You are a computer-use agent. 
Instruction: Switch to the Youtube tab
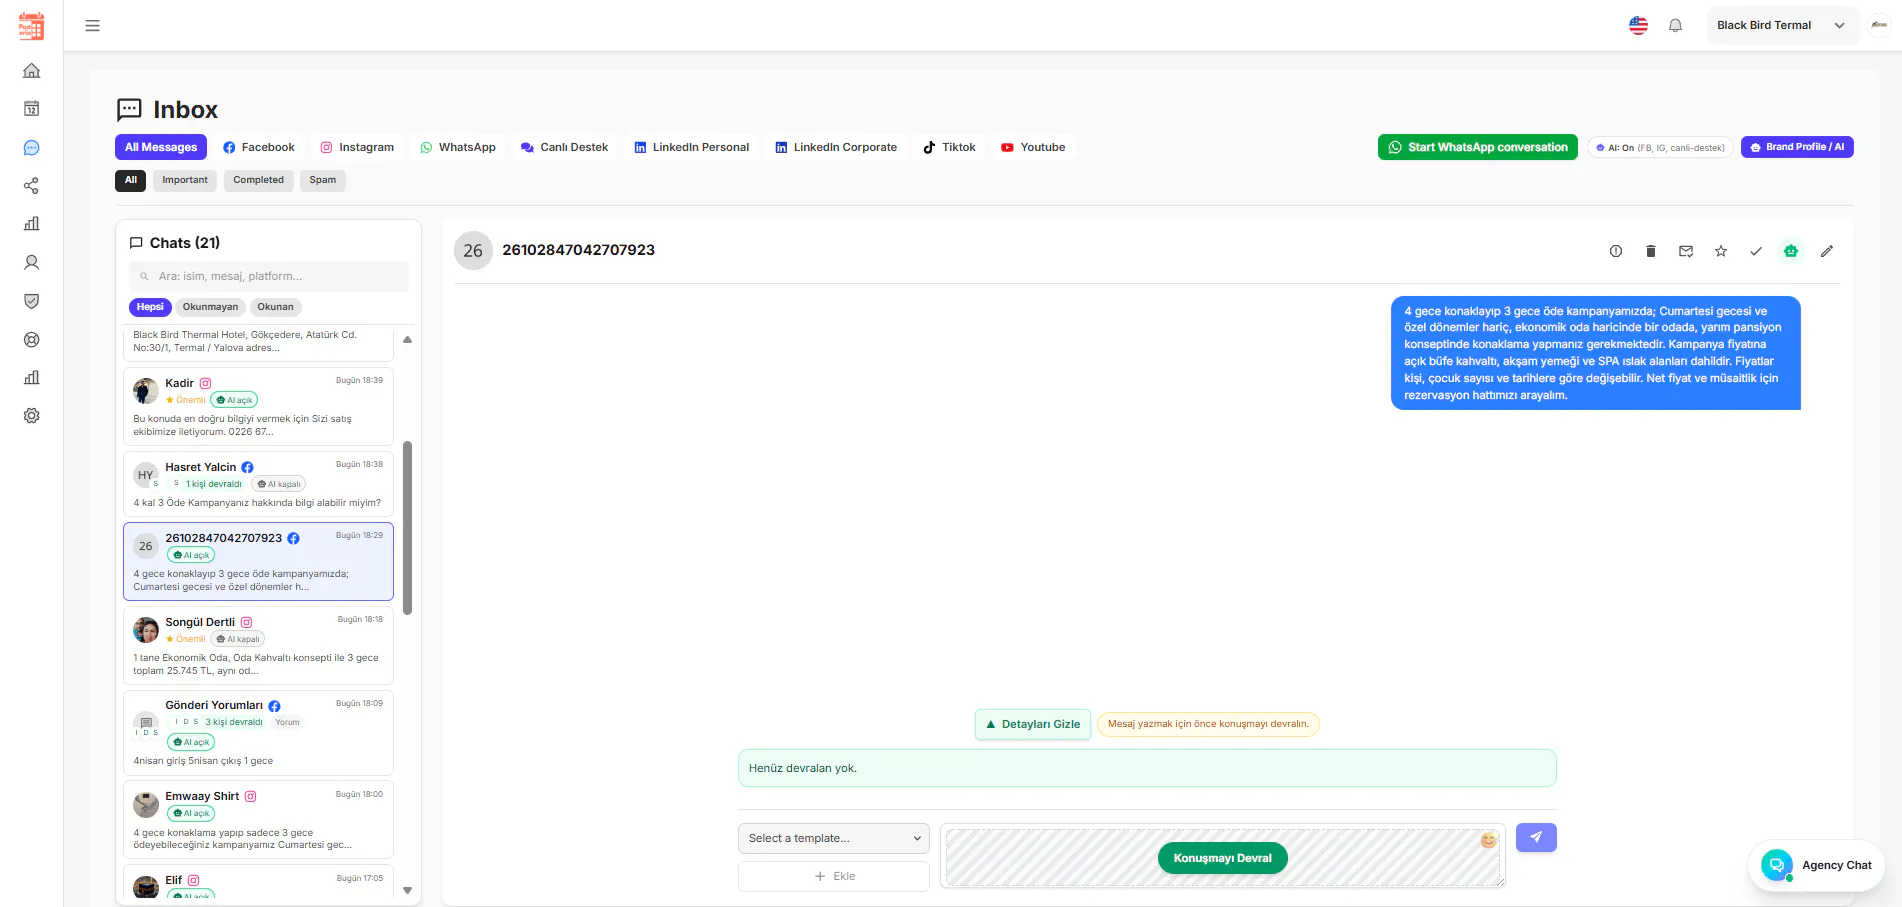1033,147
